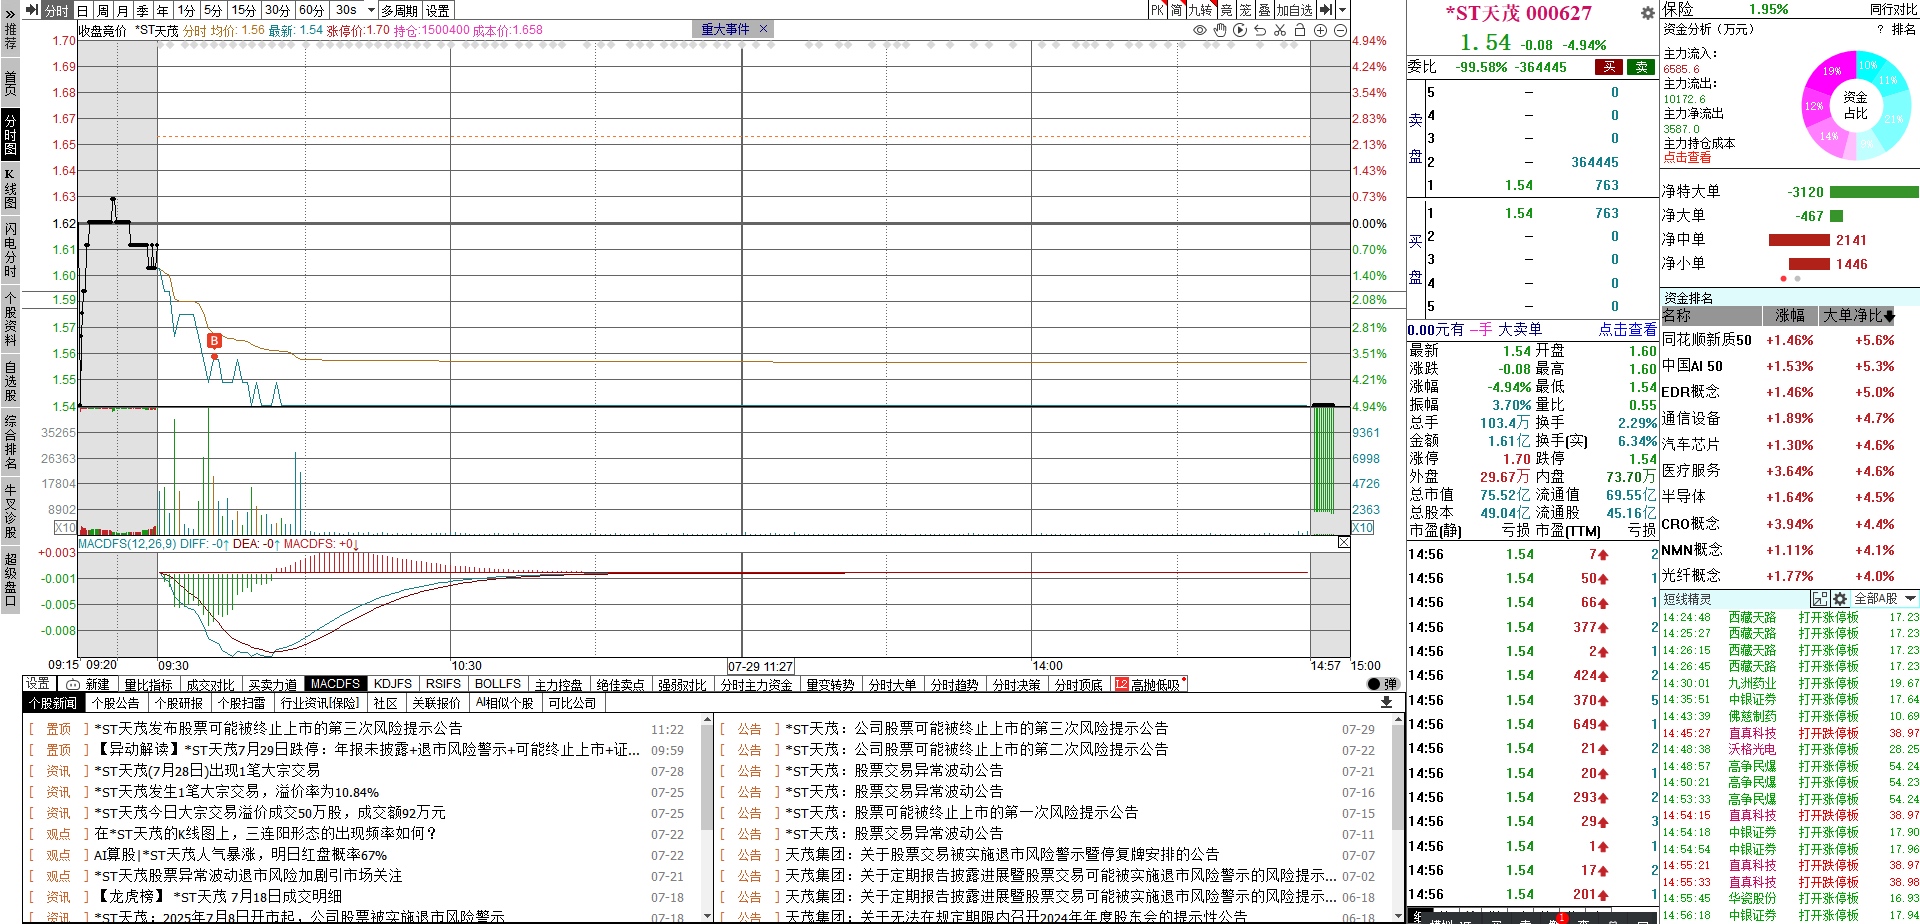Click the green 卖 sell button
Viewport: 1920px width, 924px height.
[x=1642, y=67]
